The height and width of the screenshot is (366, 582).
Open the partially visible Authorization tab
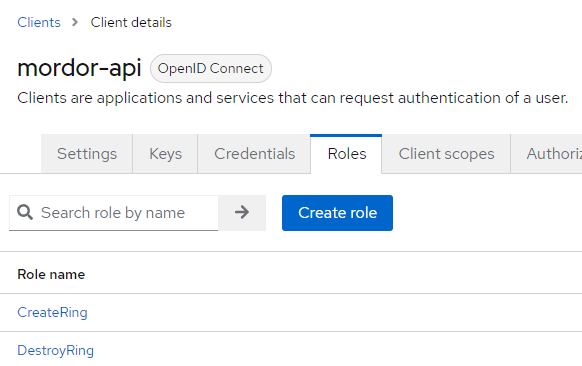[546, 154]
